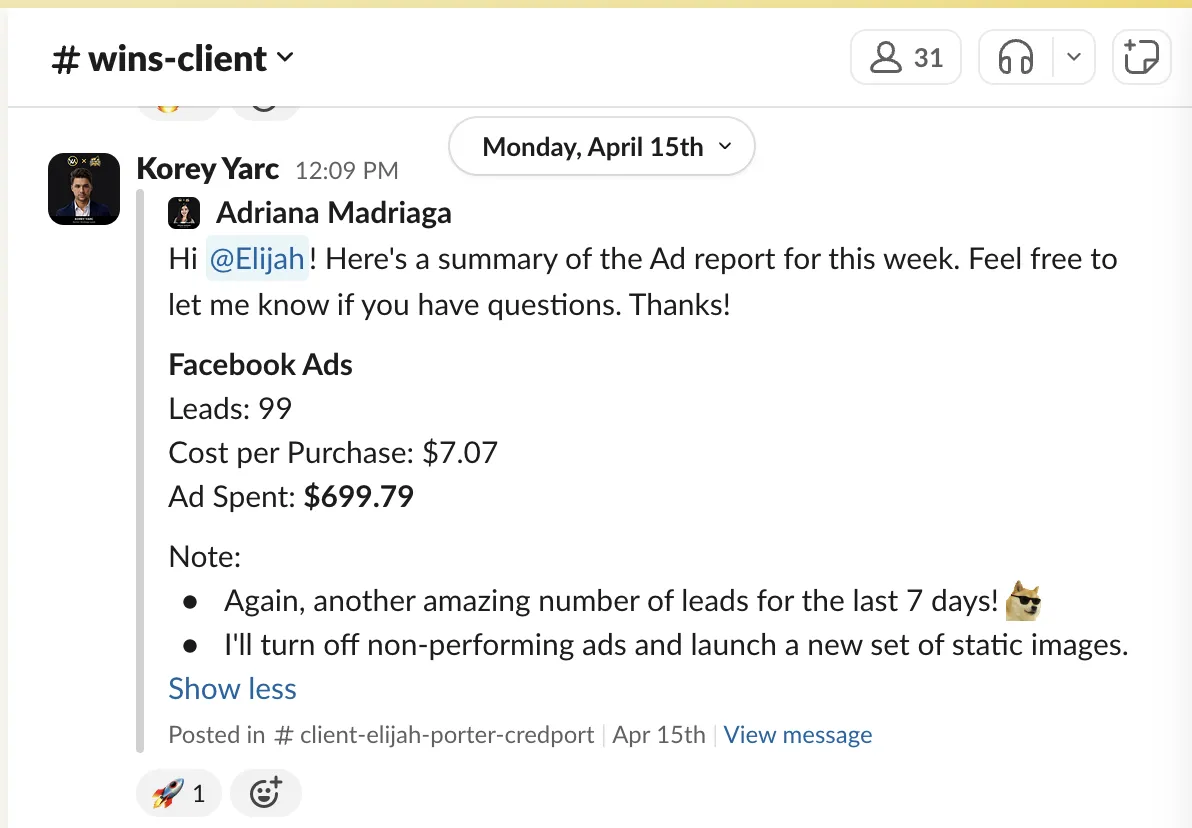This screenshot has height=828, width=1192.
Task: Click Korey Yarc's profile avatar
Action: [84, 189]
